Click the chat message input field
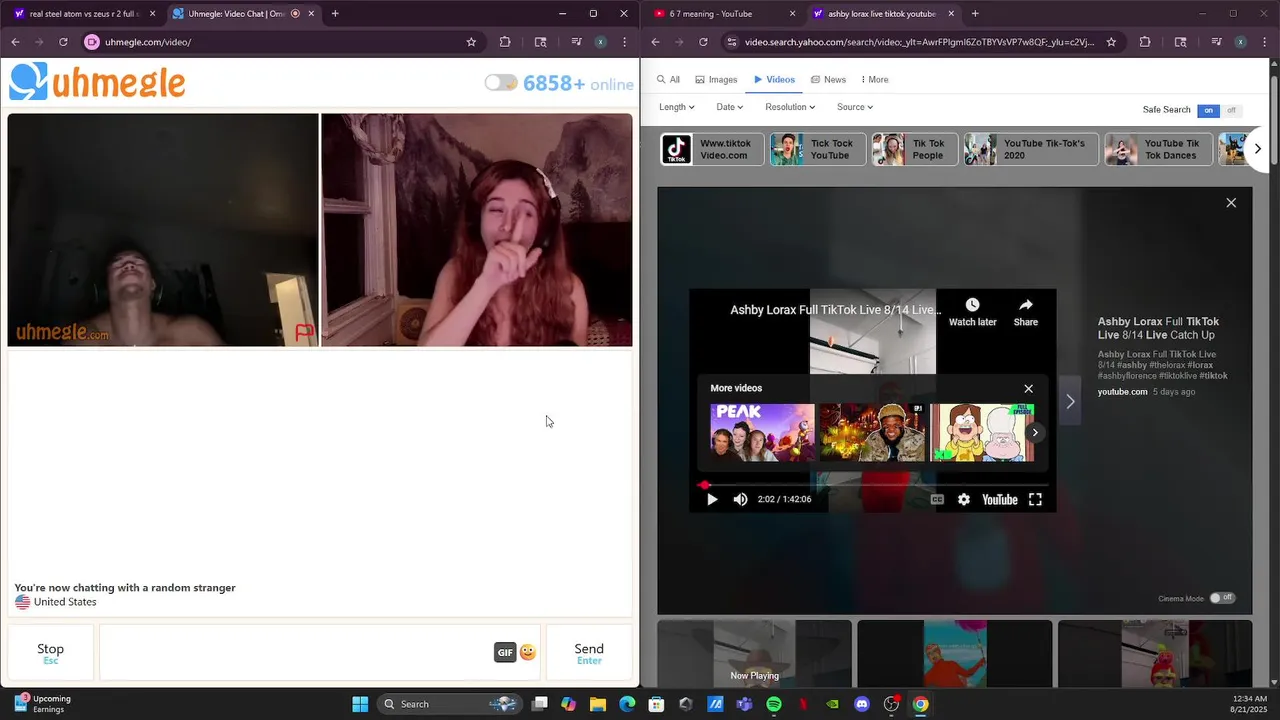 [x=320, y=653]
